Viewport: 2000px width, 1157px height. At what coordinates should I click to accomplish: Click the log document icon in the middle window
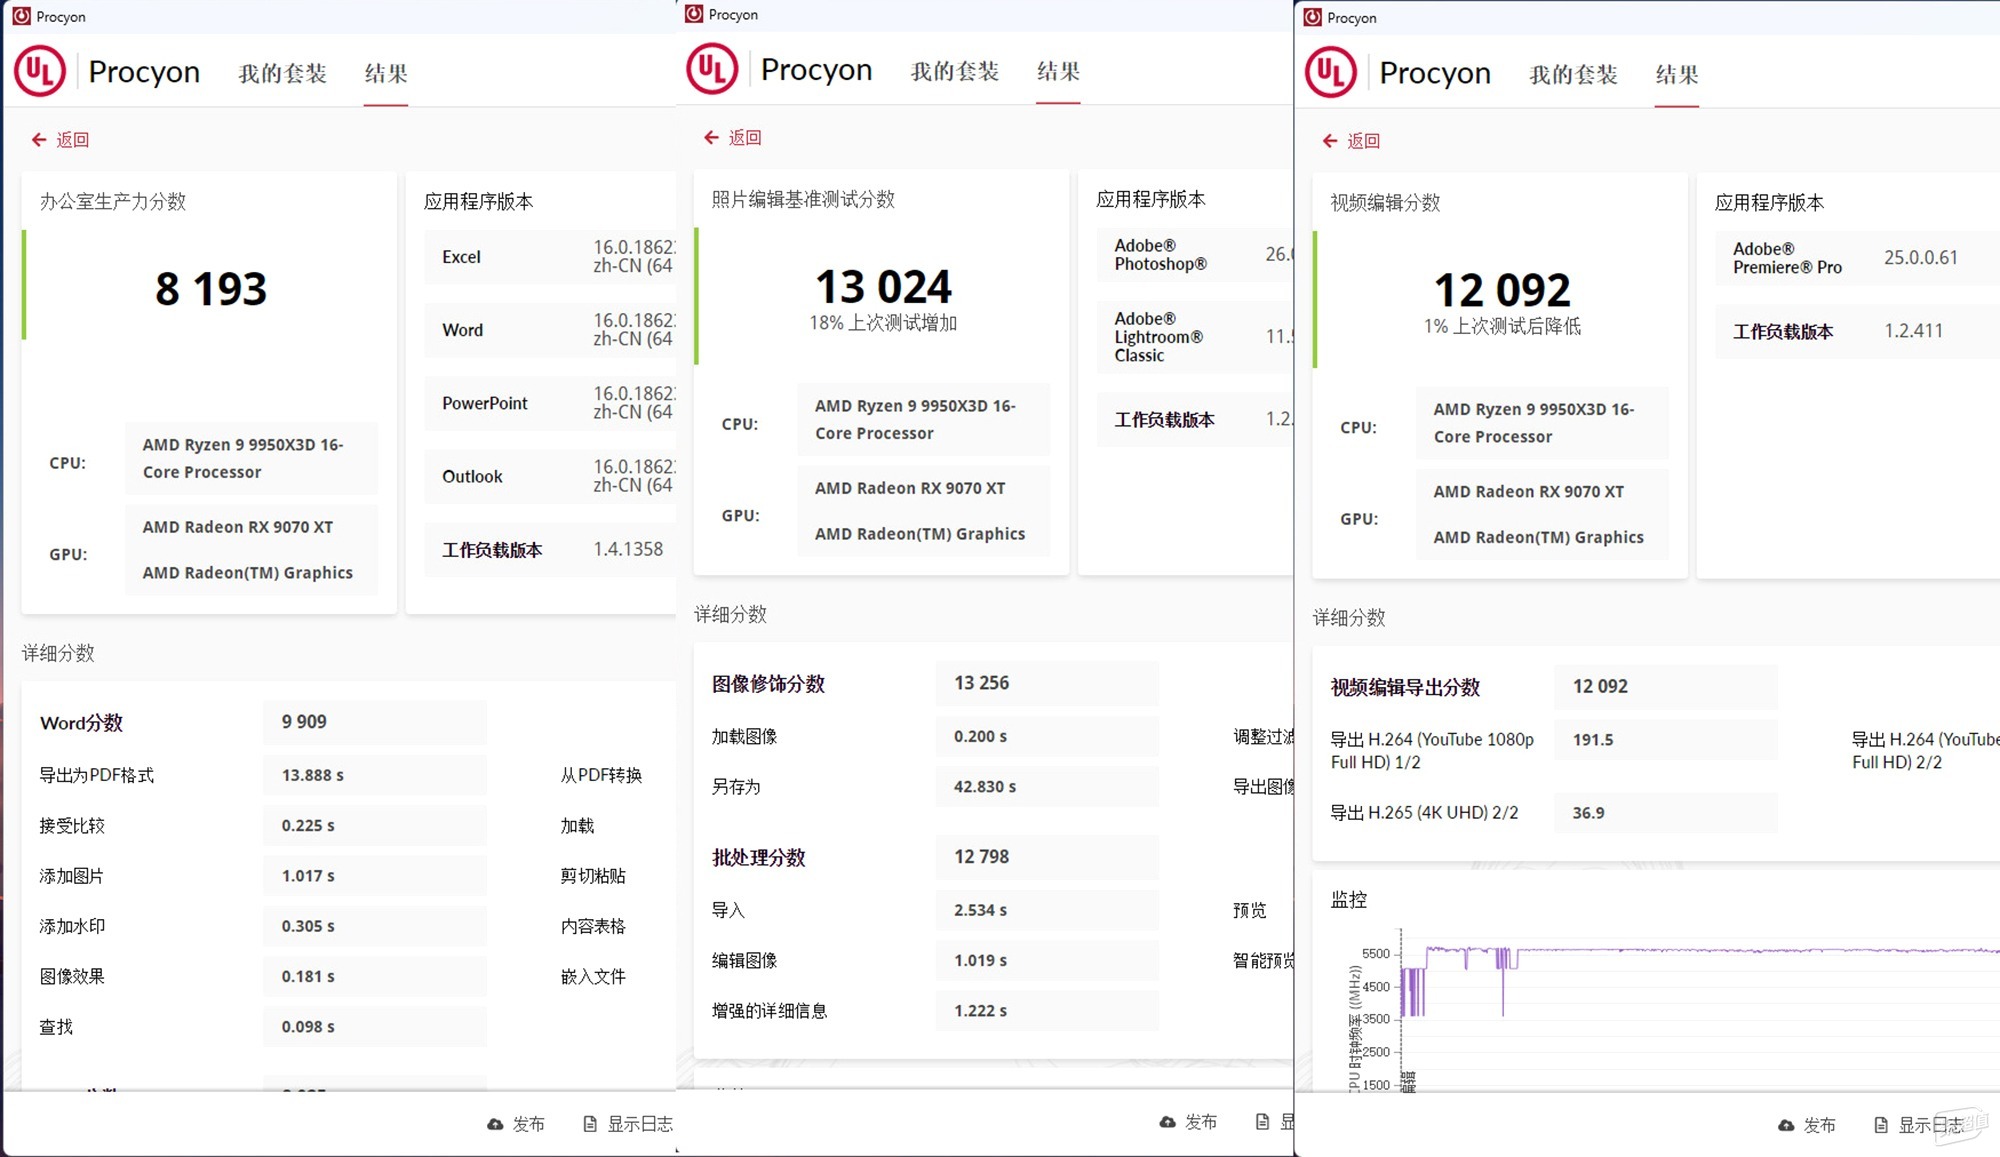tap(1263, 1122)
